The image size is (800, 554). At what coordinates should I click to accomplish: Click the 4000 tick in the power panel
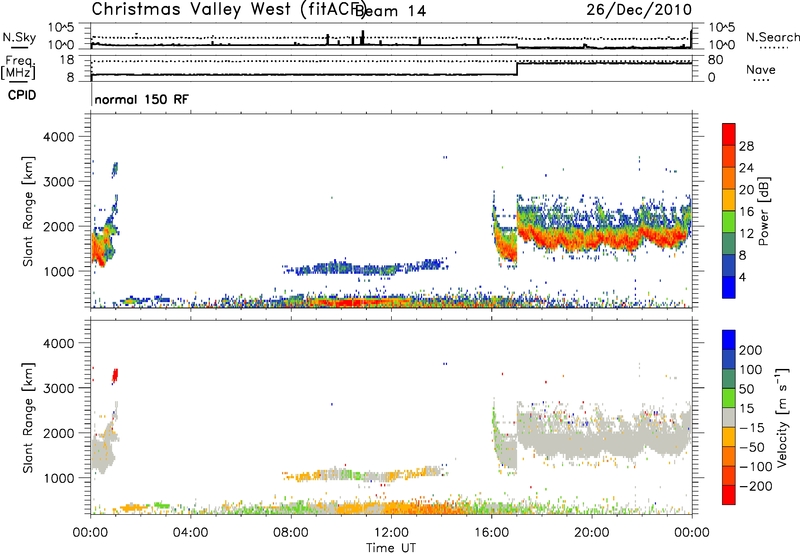59,137
